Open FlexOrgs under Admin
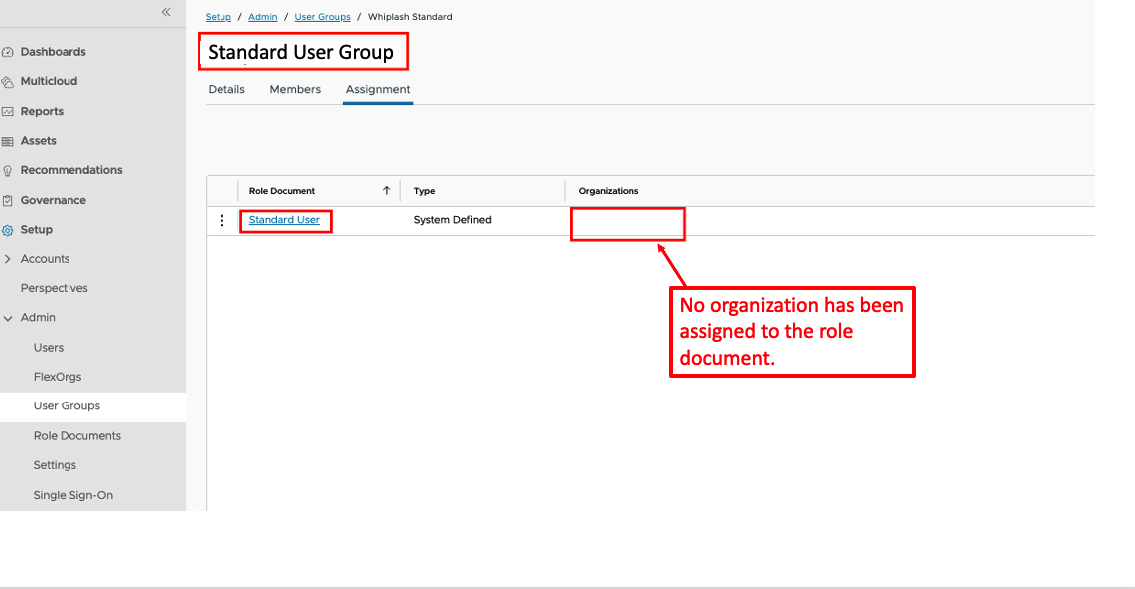1135x589 pixels. pos(57,377)
